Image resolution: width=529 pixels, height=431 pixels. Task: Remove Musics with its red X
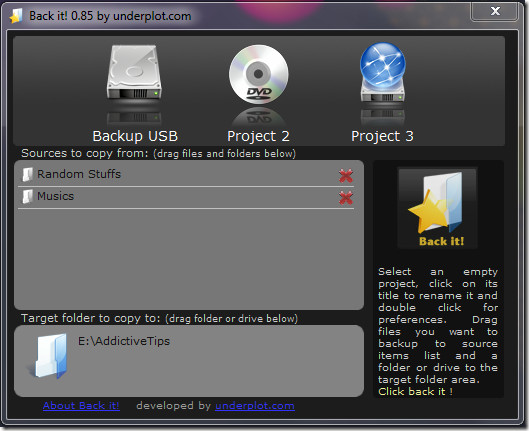pos(346,198)
